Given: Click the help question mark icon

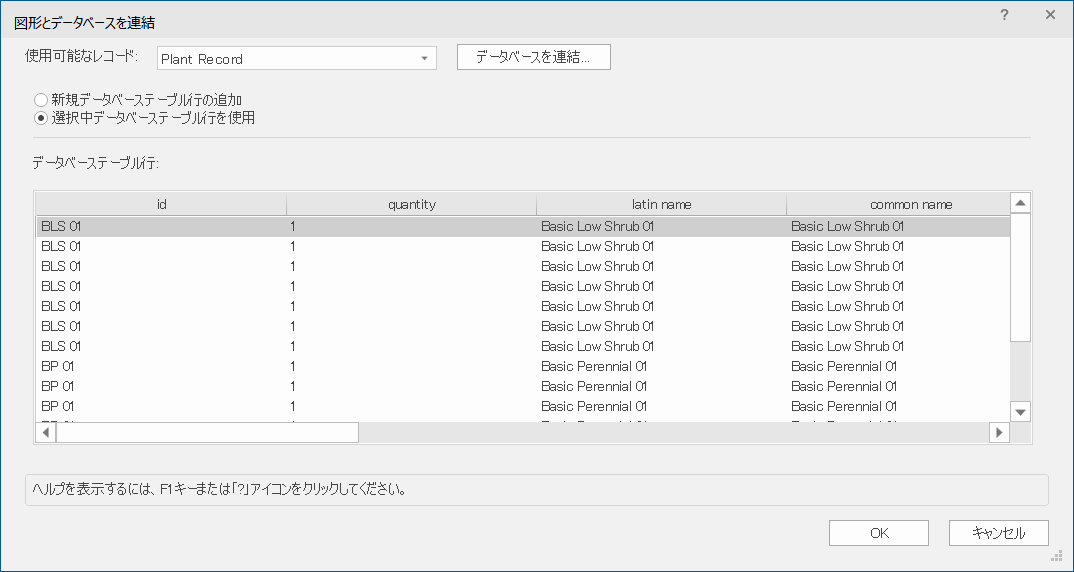Looking at the screenshot, I should 1004,15.
